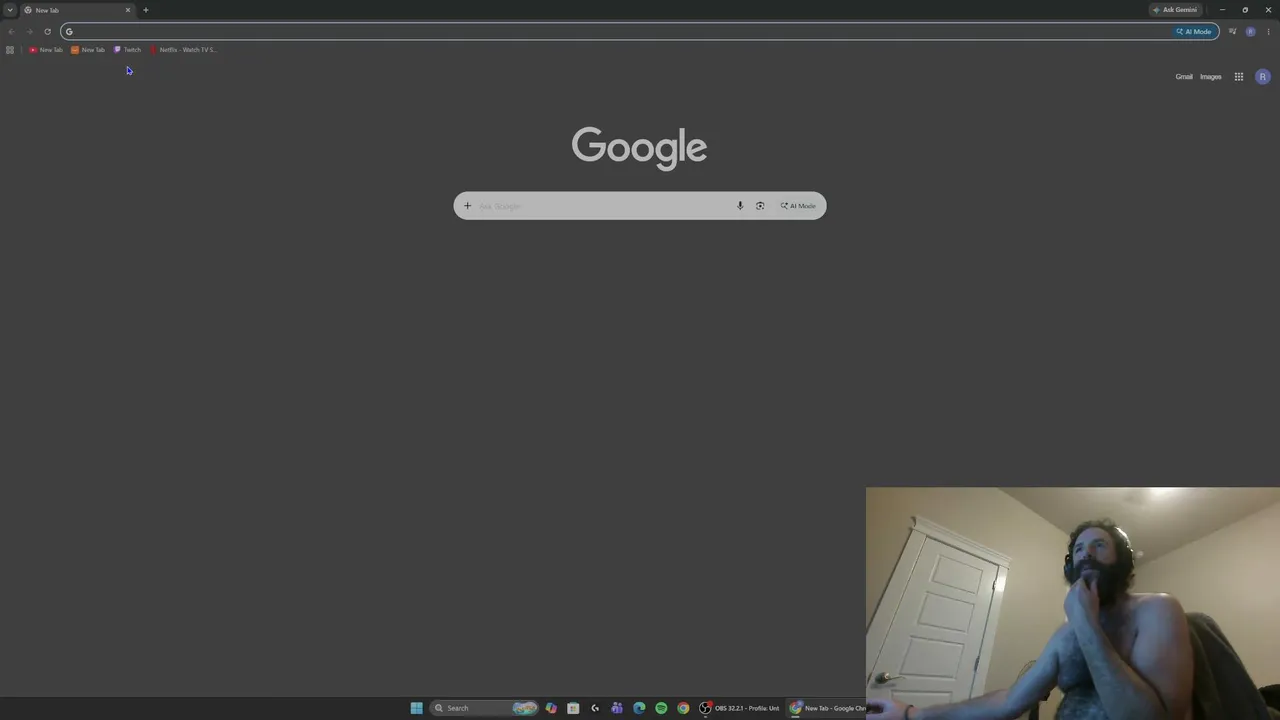Screen dimensions: 1280x720
Task: Click the Ask Gemini button
Action: pyautogui.click(x=1175, y=10)
